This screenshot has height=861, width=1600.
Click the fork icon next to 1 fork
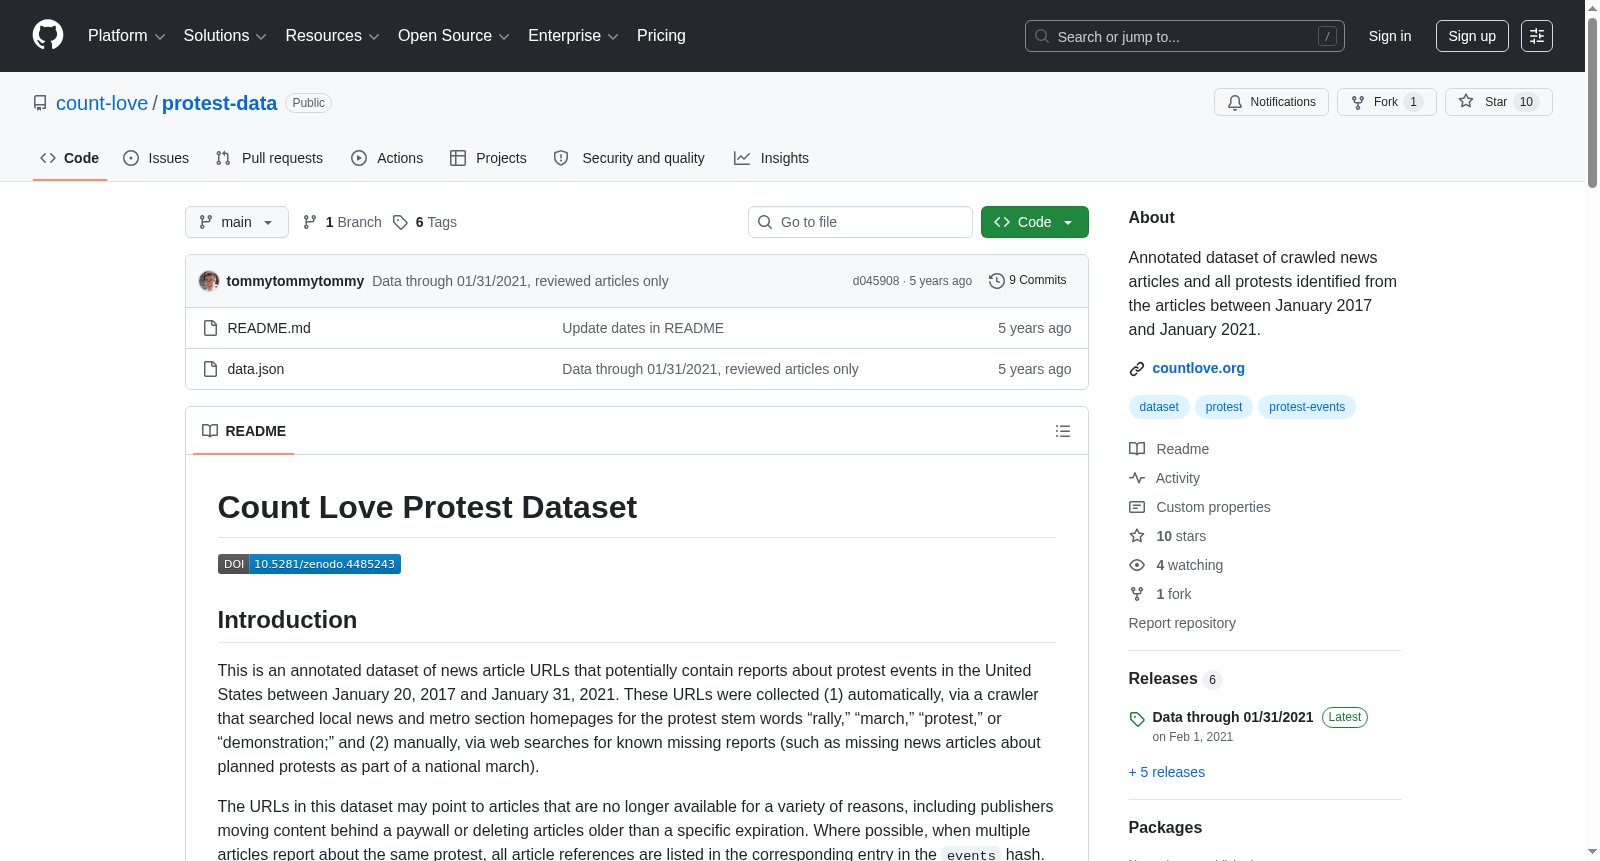point(1137,594)
